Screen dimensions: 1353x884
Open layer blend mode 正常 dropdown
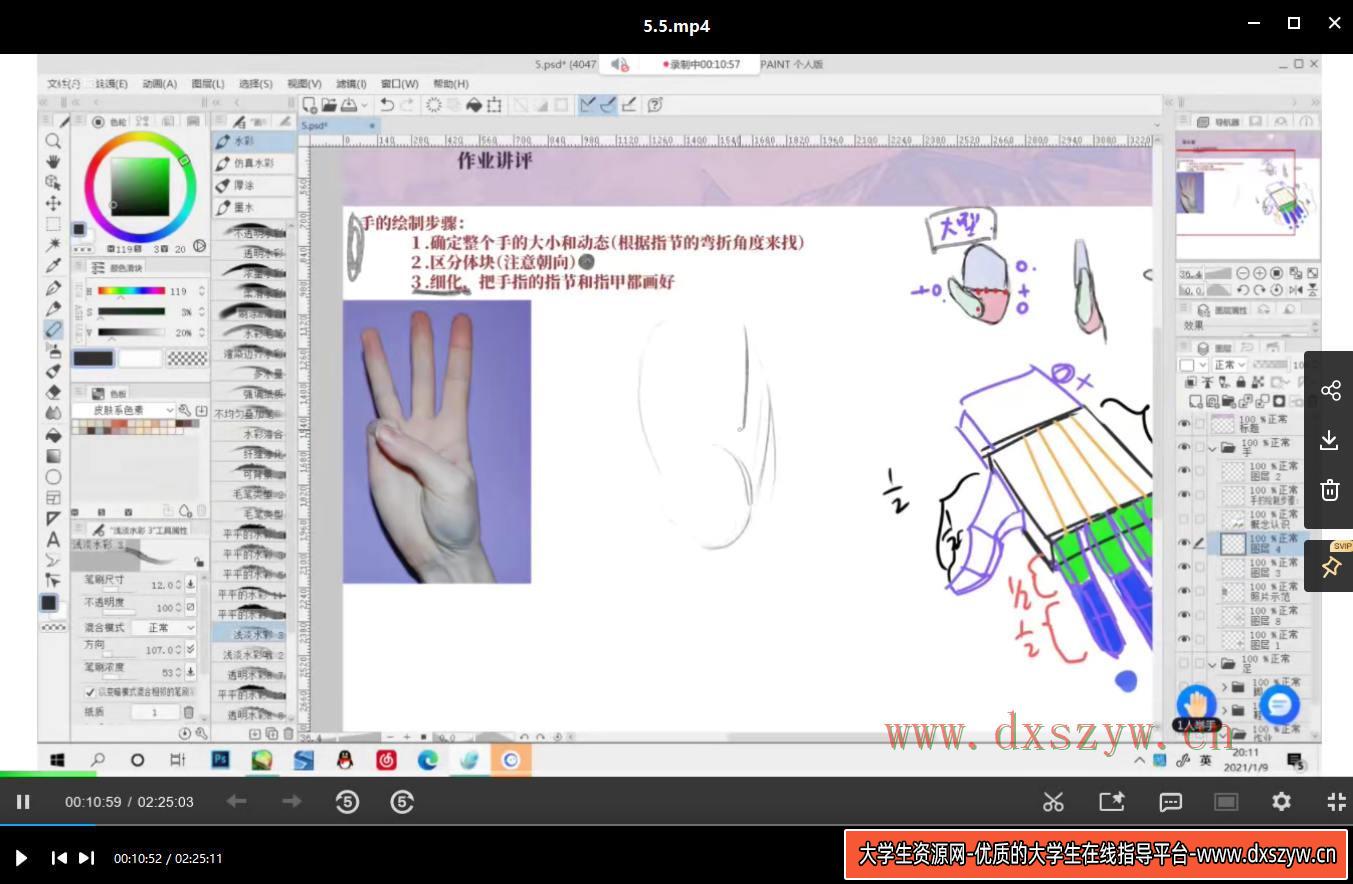(1229, 365)
